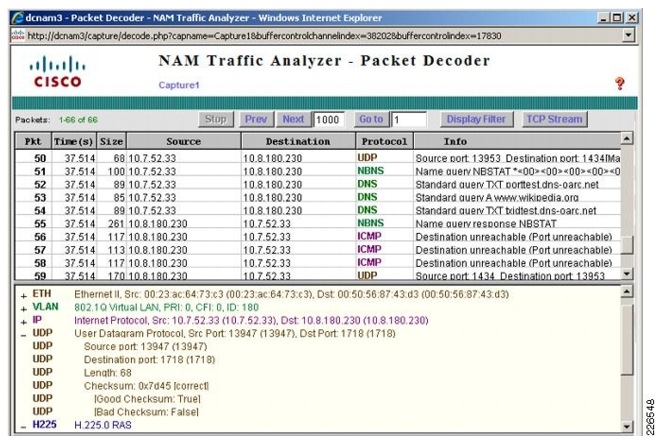Screen dimensions: 662x443
Task: Click the Internet Protocol Src/Dst line
Action: 251,321
